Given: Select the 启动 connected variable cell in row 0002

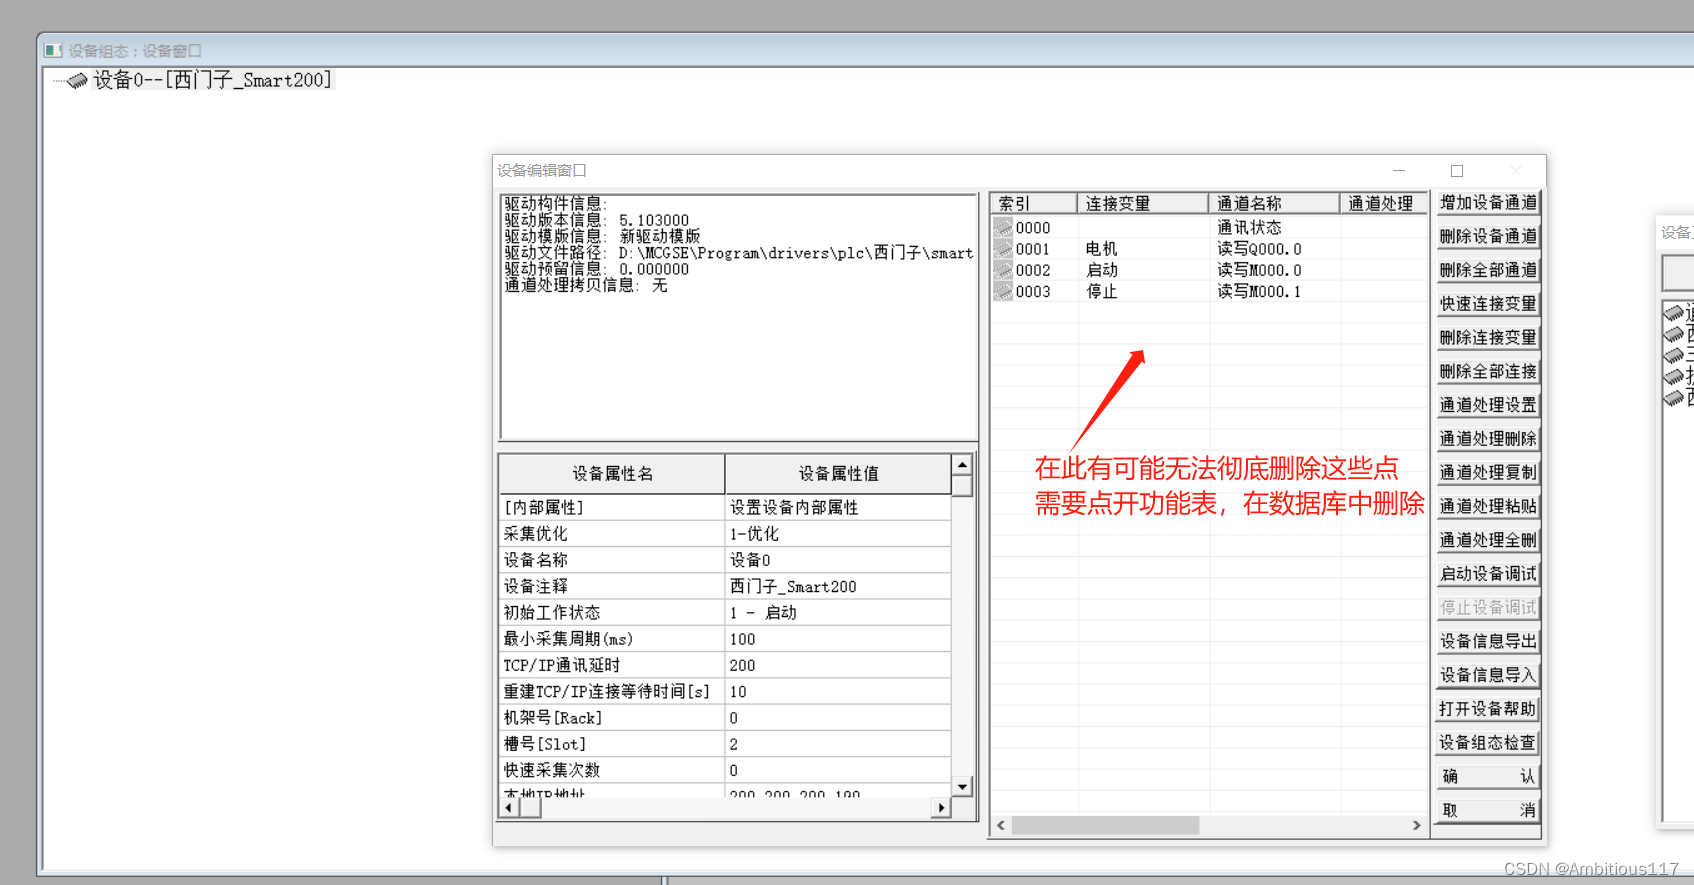Looking at the screenshot, I should pos(1143,270).
